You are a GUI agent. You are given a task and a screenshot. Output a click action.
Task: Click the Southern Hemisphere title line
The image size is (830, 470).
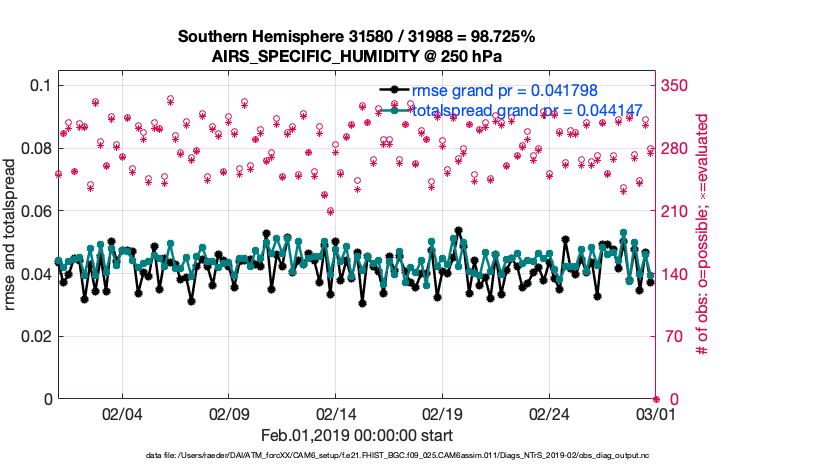click(x=356, y=37)
